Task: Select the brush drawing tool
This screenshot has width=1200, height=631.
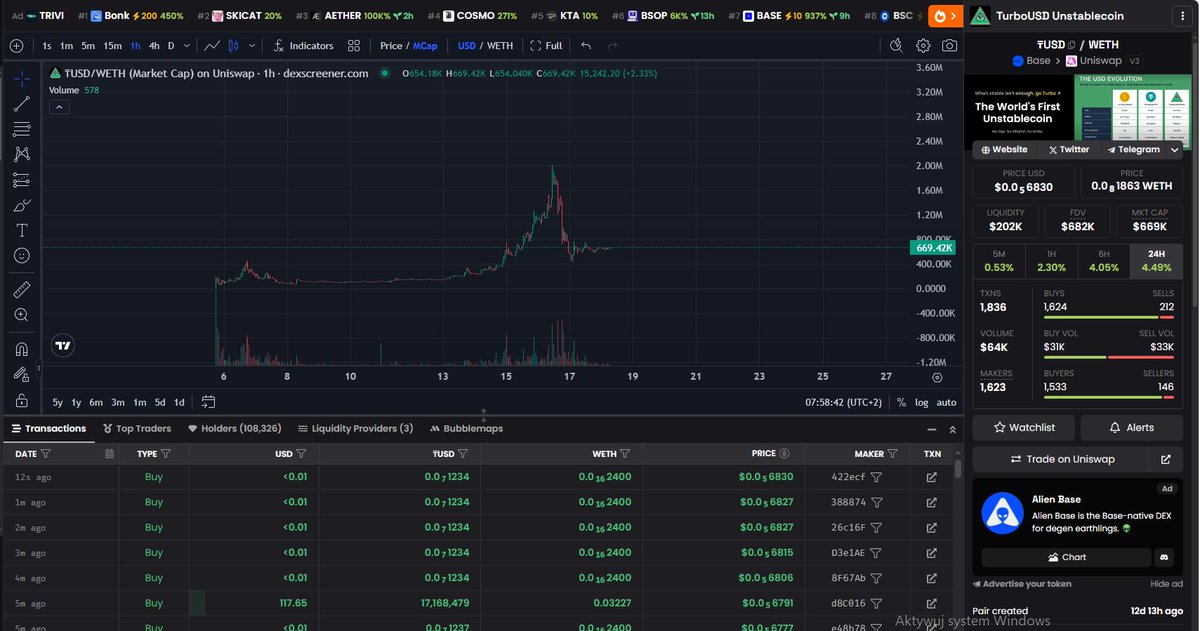Action: (21, 205)
